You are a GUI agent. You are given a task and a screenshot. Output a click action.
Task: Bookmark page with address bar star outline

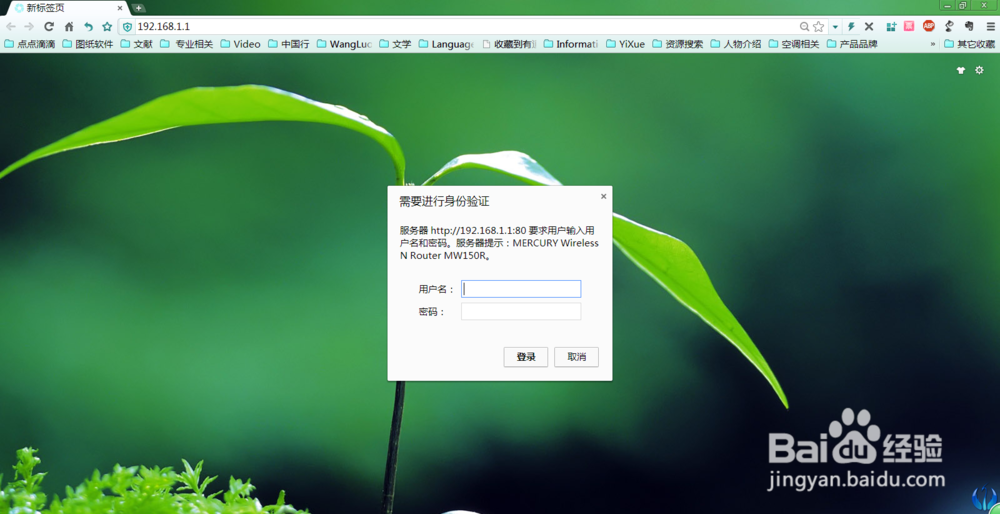819,27
